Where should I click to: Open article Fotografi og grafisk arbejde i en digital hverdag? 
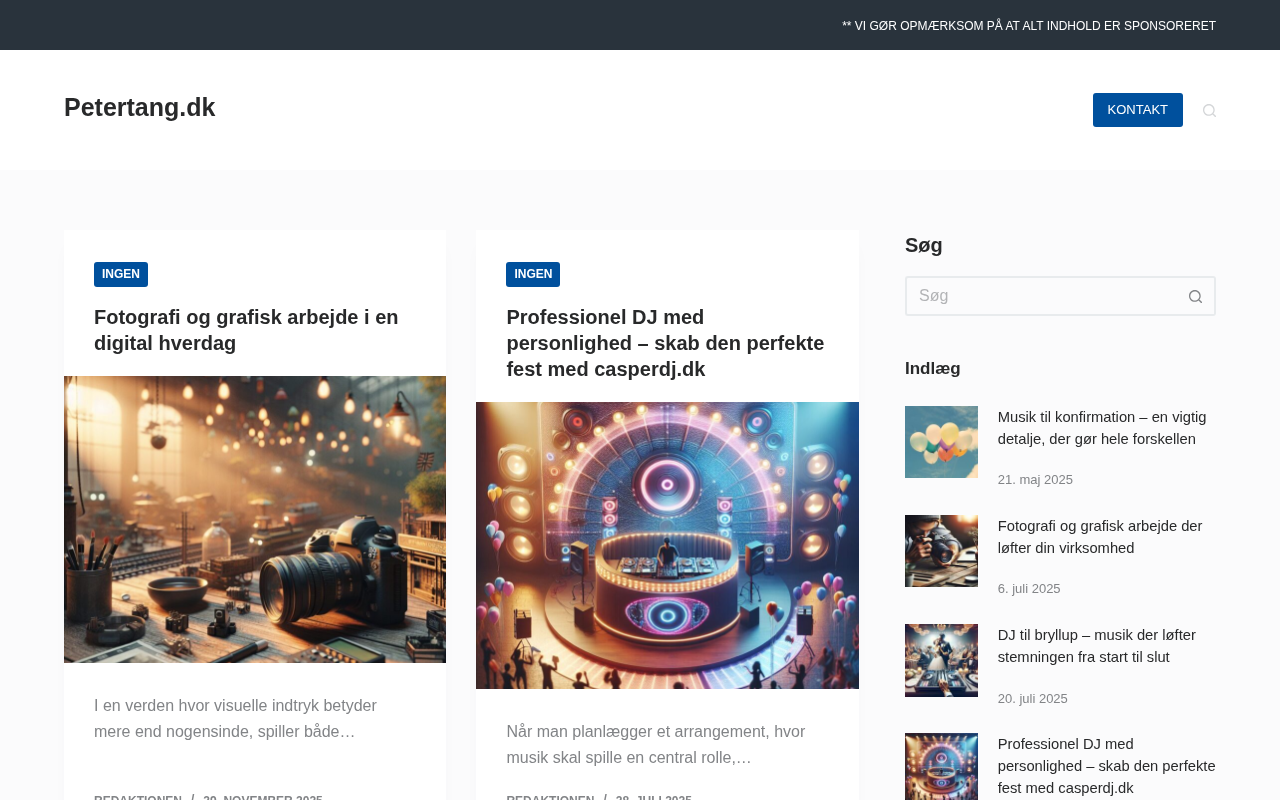(246, 330)
